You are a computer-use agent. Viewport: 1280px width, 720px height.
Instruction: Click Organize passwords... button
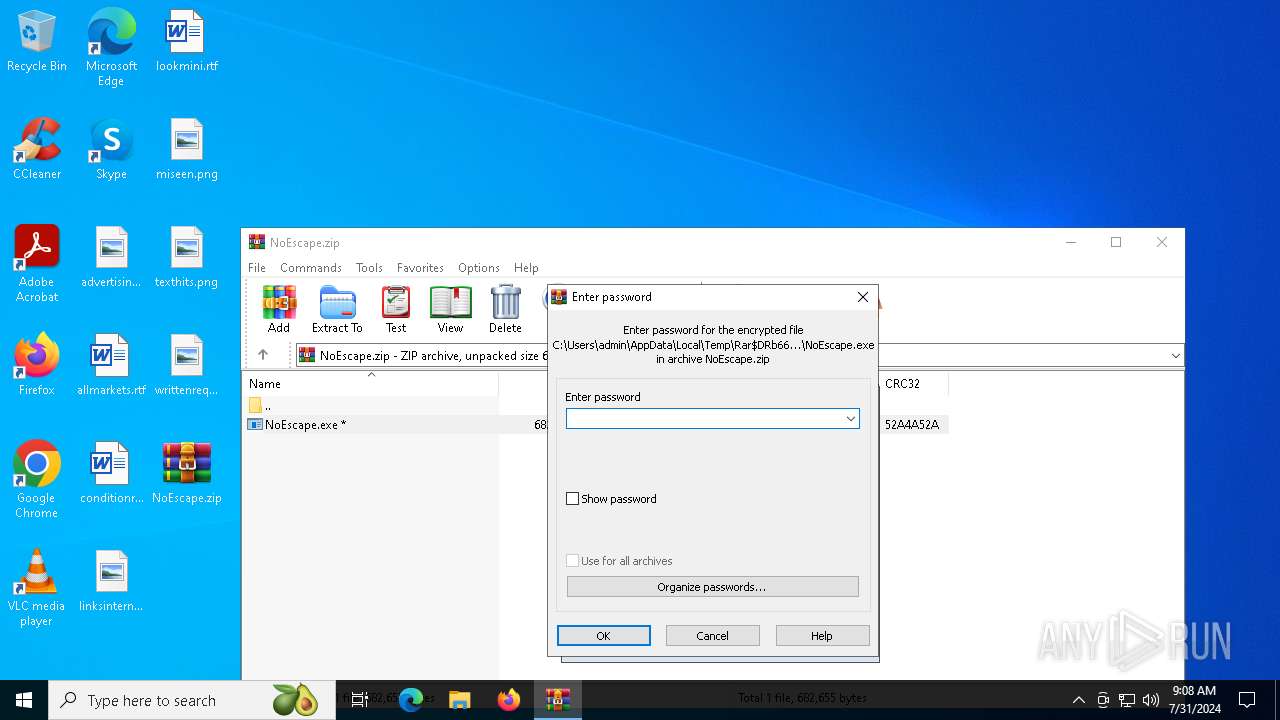tap(713, 587)
